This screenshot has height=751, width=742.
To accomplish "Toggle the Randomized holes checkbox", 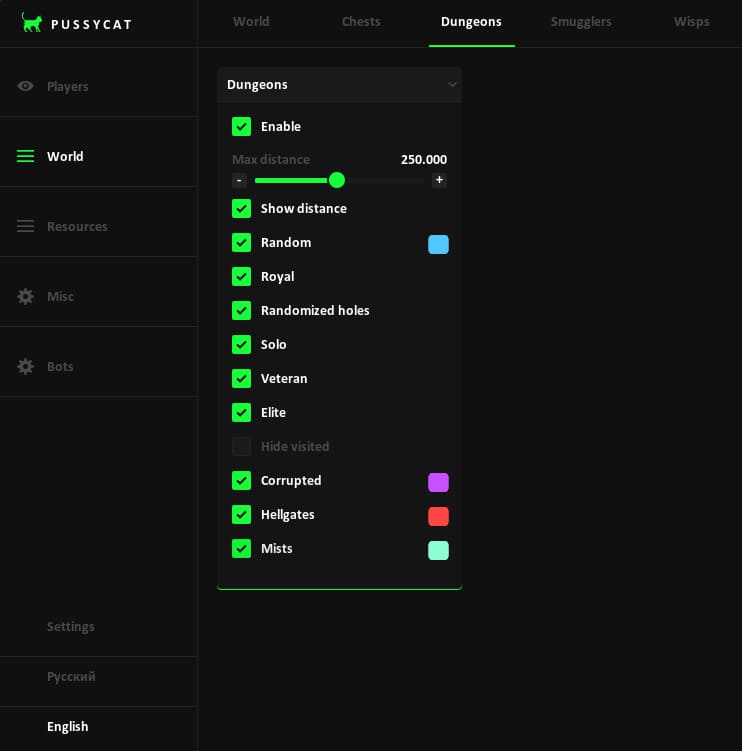I will click(241, 310).
